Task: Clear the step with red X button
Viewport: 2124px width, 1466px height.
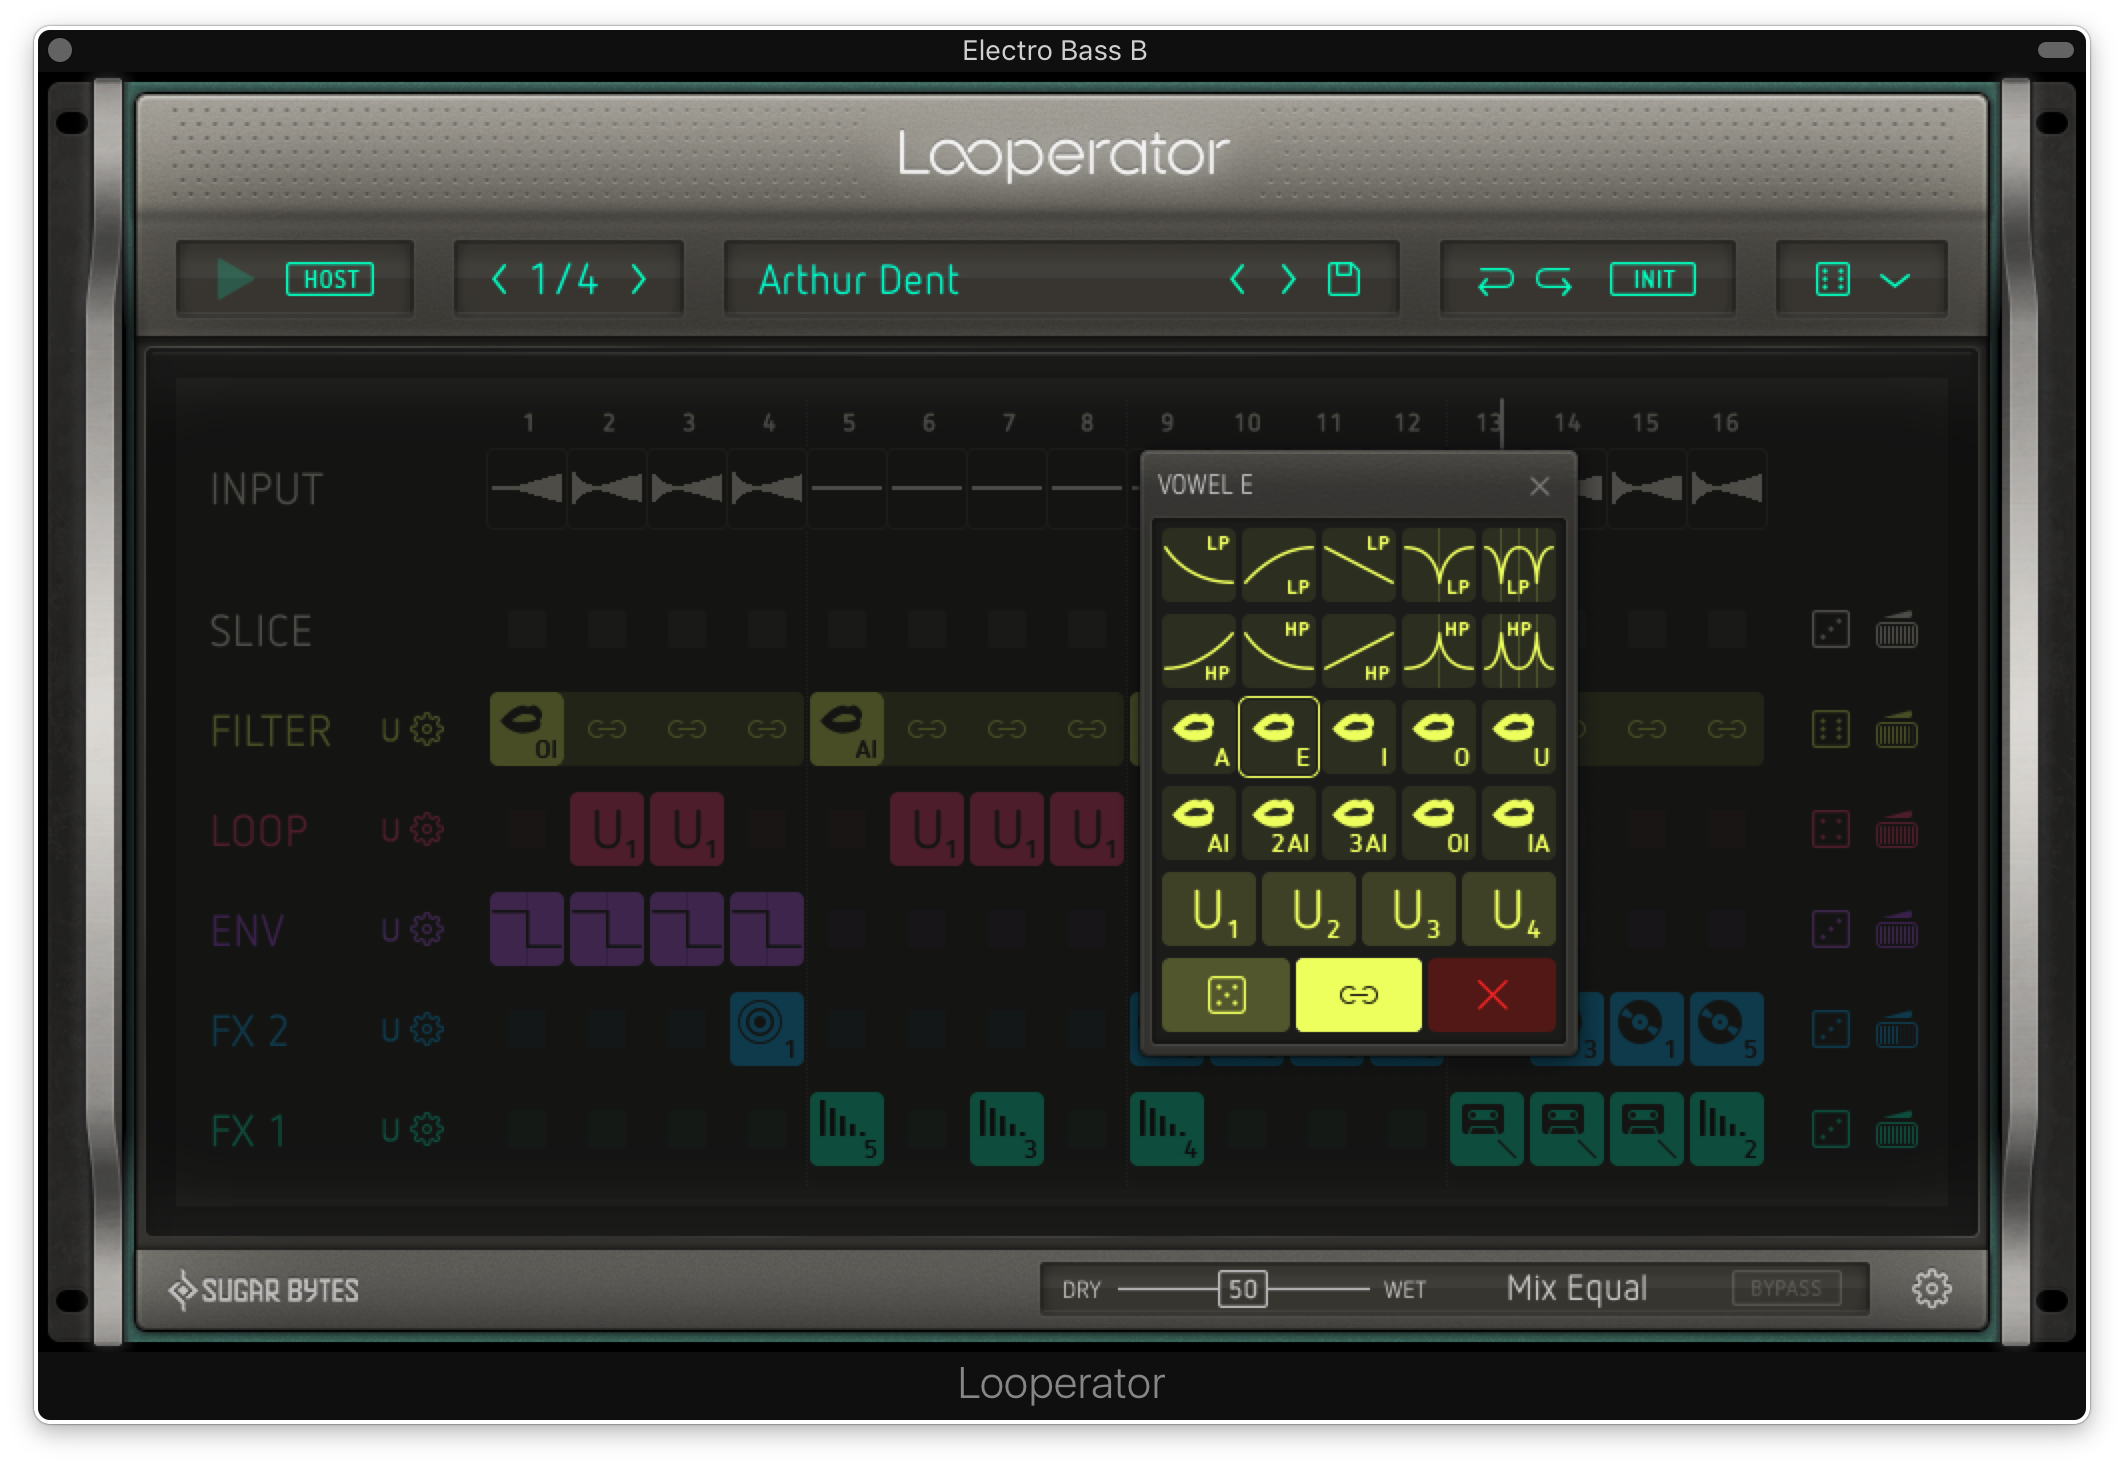Action: (x=1491, y=995)
